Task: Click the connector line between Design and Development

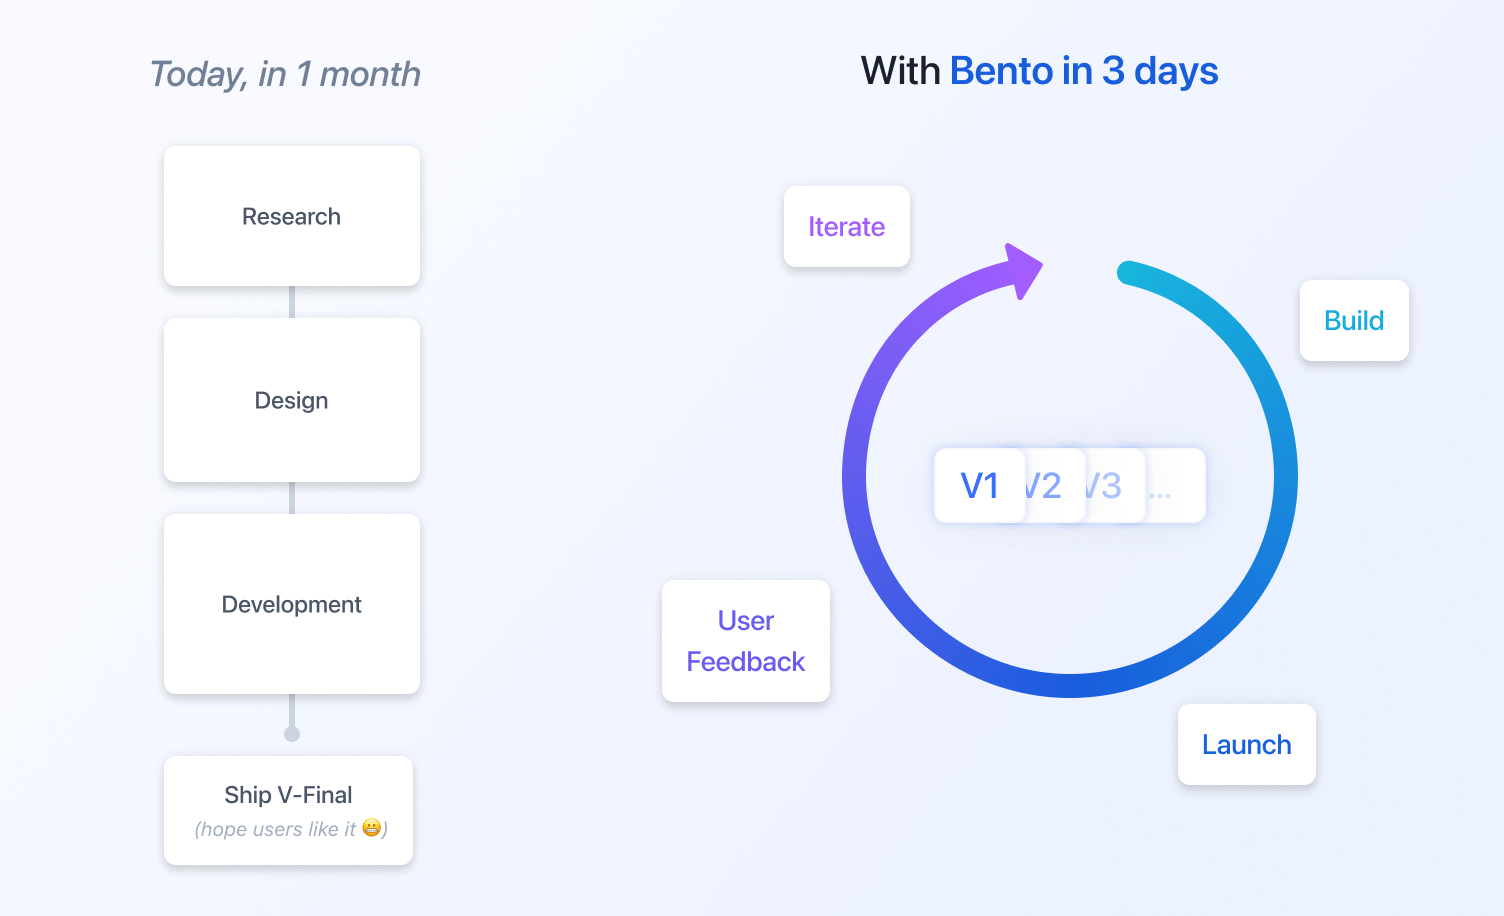Action: (x=292, y=498)
